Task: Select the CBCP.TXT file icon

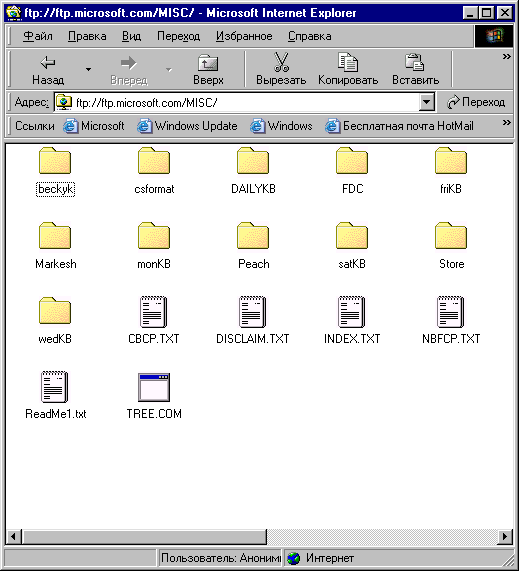Action: (154, 311)
